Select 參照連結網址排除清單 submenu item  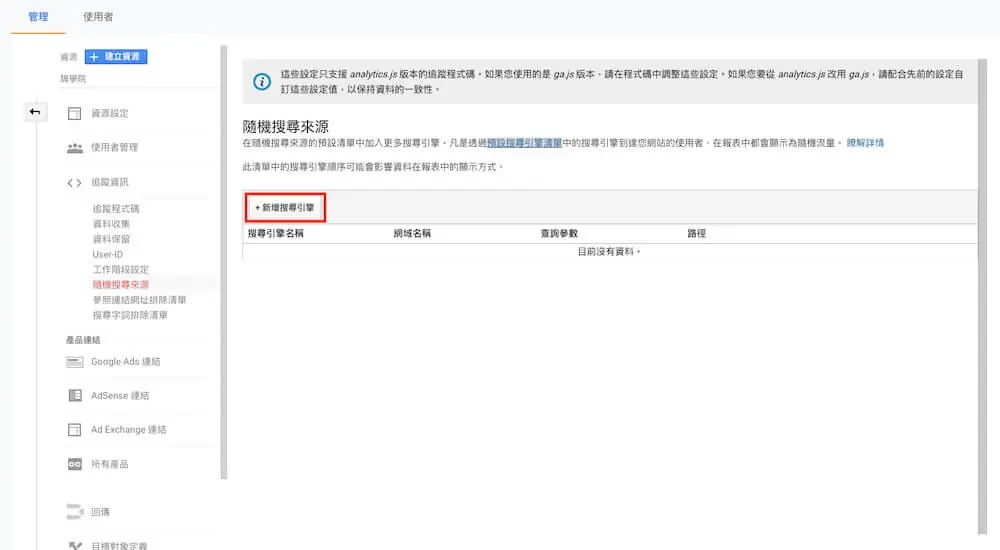pos(139,300)
